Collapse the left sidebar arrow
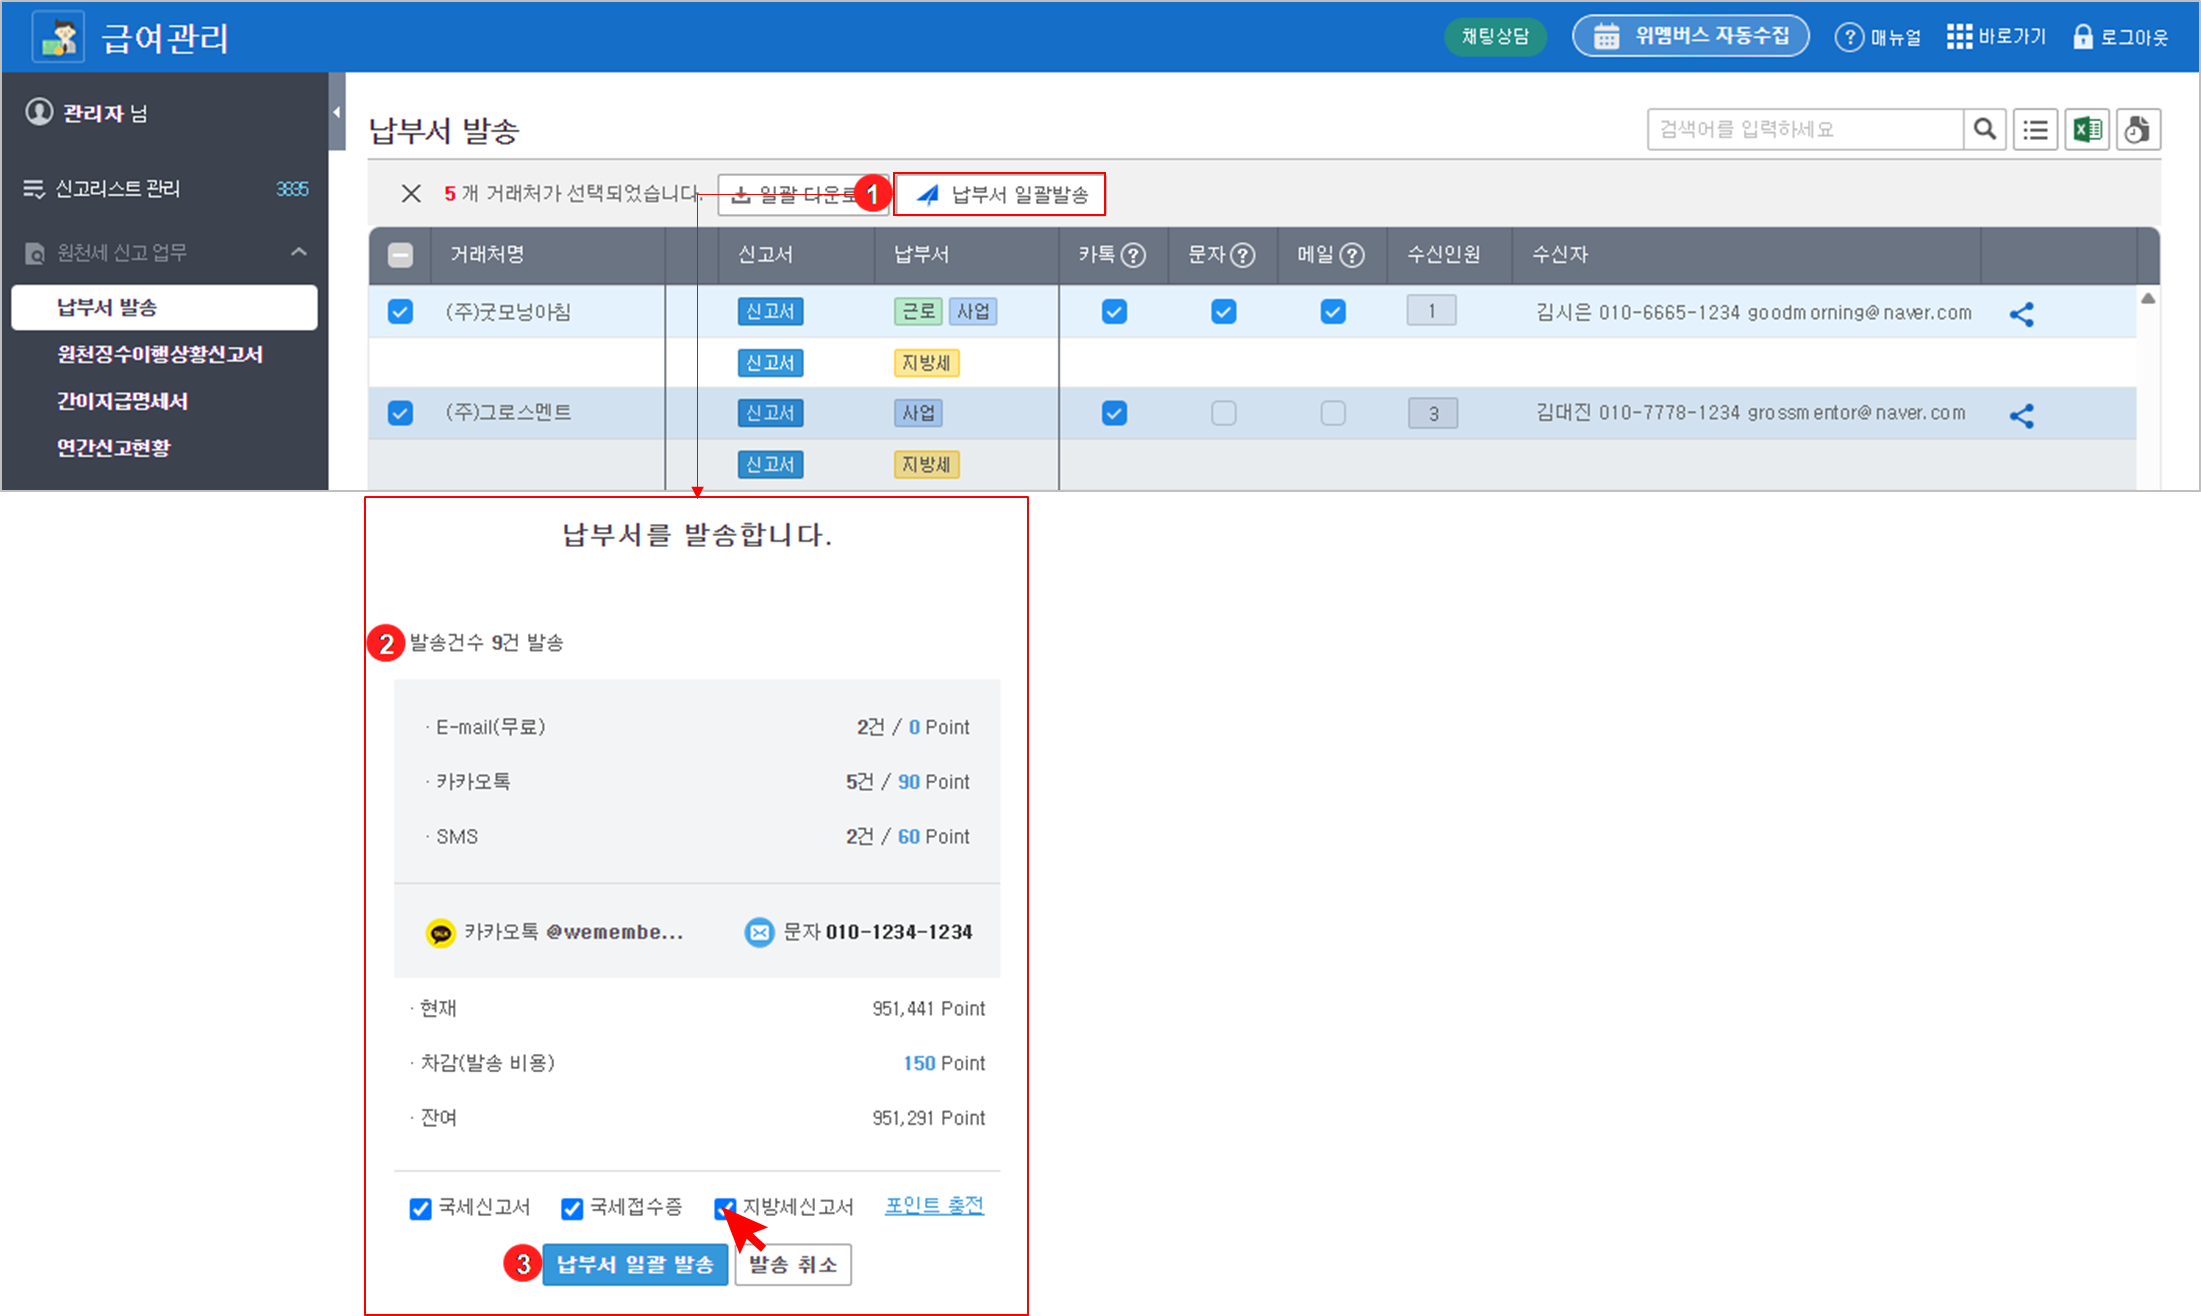Image resolution: width=2201 pixels, height=1316 pixels. click(x=337, y=112)
